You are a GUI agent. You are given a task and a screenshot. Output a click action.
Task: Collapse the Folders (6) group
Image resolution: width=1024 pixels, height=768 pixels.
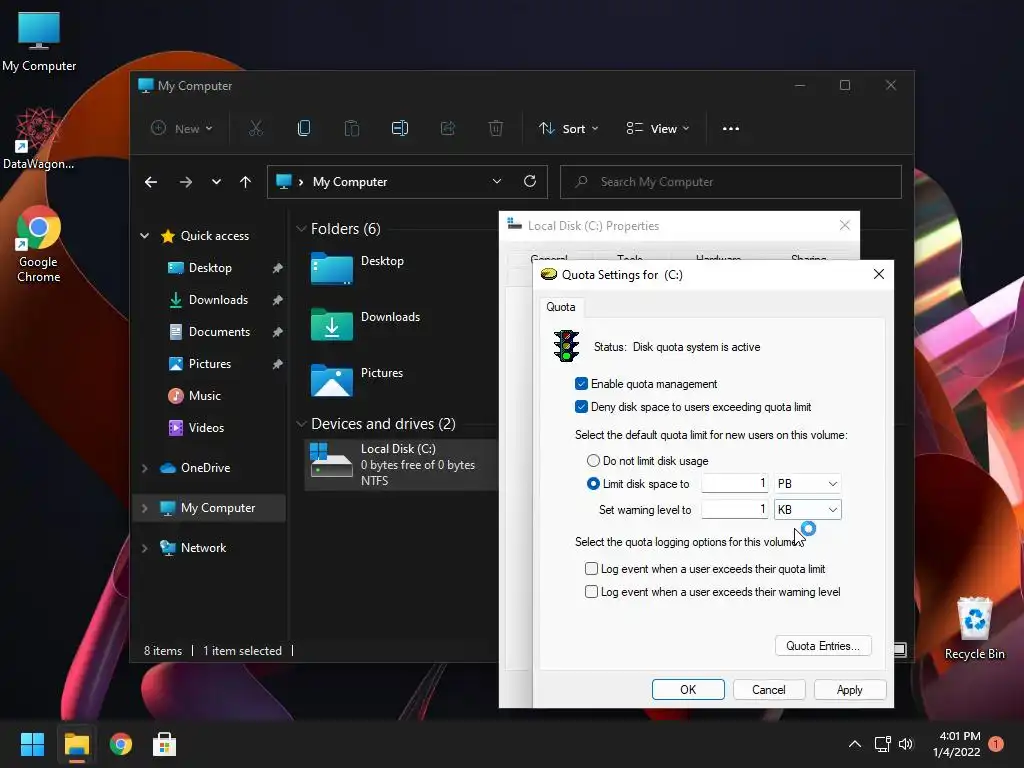click(x=301, y=229)
